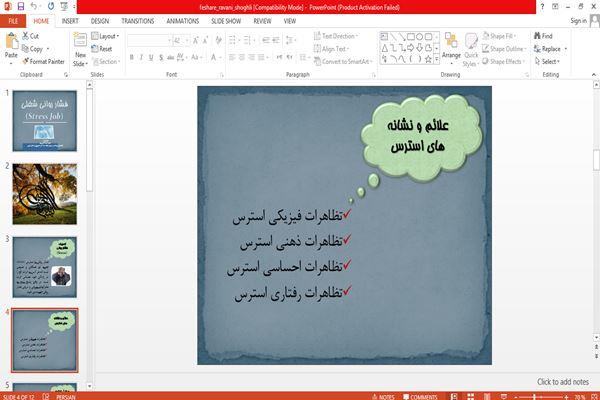Start Slide Show from status bar icon
600x400 pixels.
point(504,397)
